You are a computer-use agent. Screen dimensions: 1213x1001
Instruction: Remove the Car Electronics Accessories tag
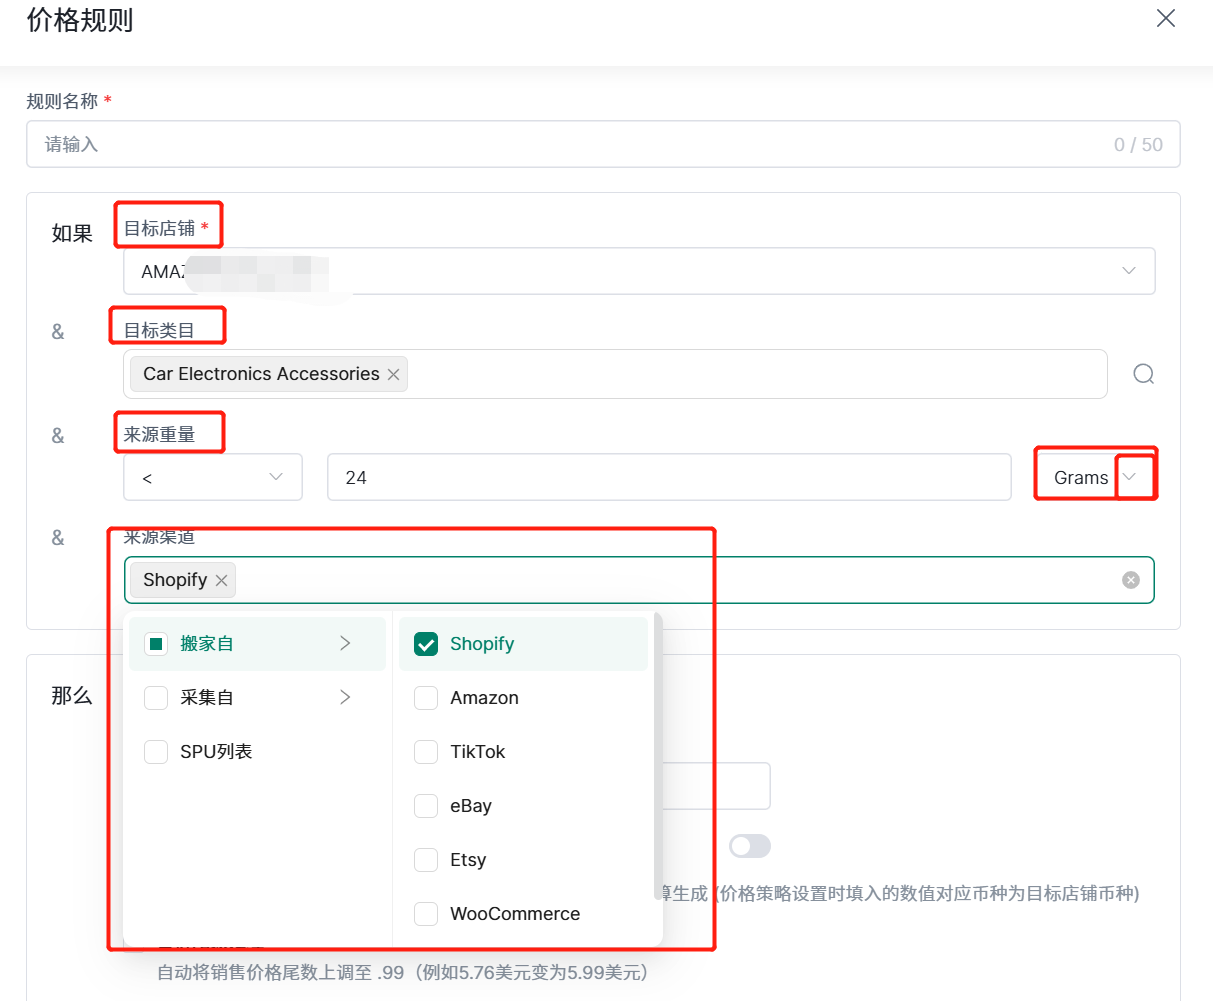tap(393, 374)
